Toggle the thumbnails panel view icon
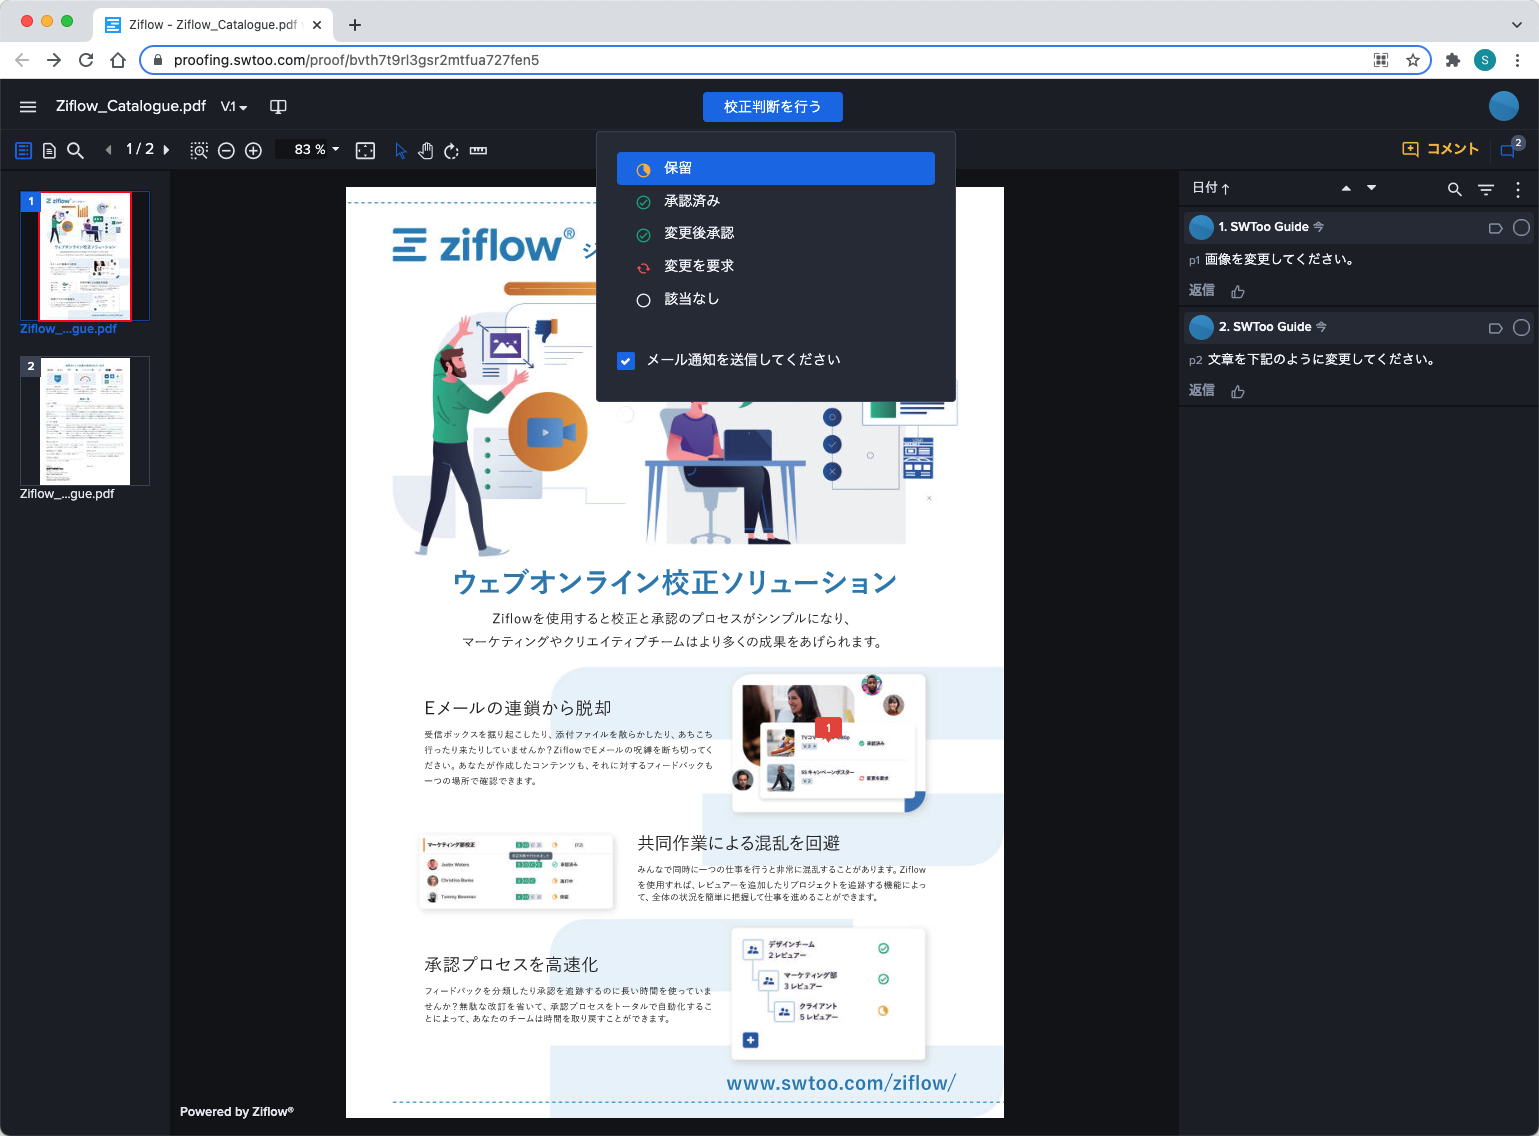This screenshot has width=1539, height=1136. [x=24, y=151]
